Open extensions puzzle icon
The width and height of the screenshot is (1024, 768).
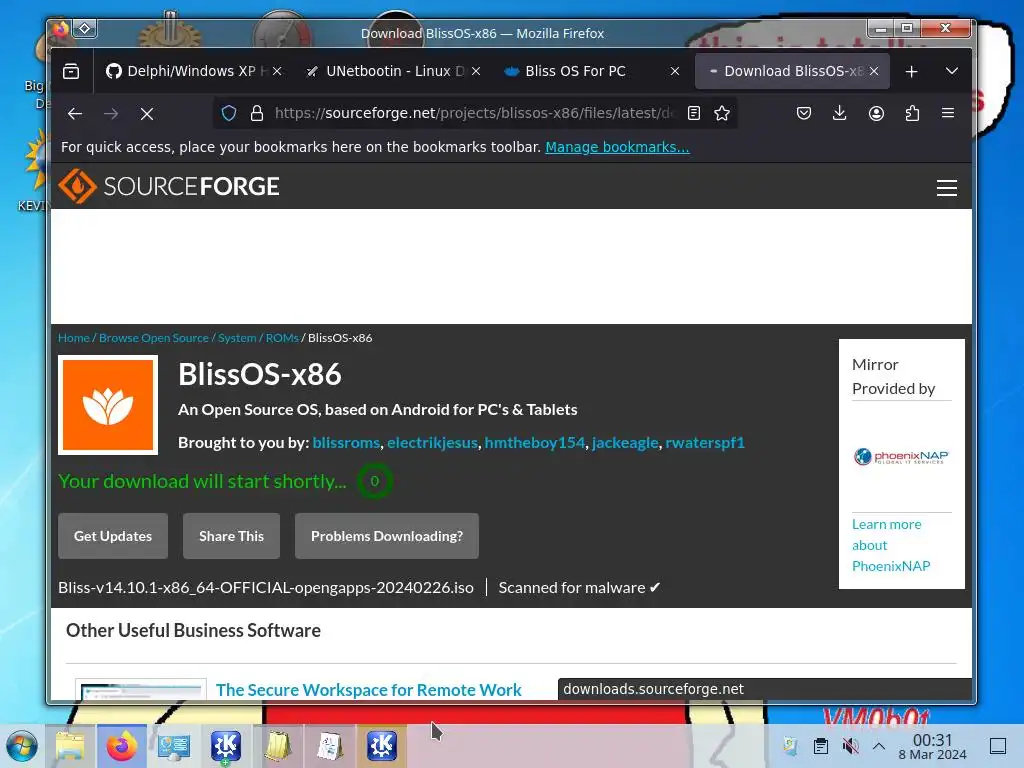pos(912,114)
